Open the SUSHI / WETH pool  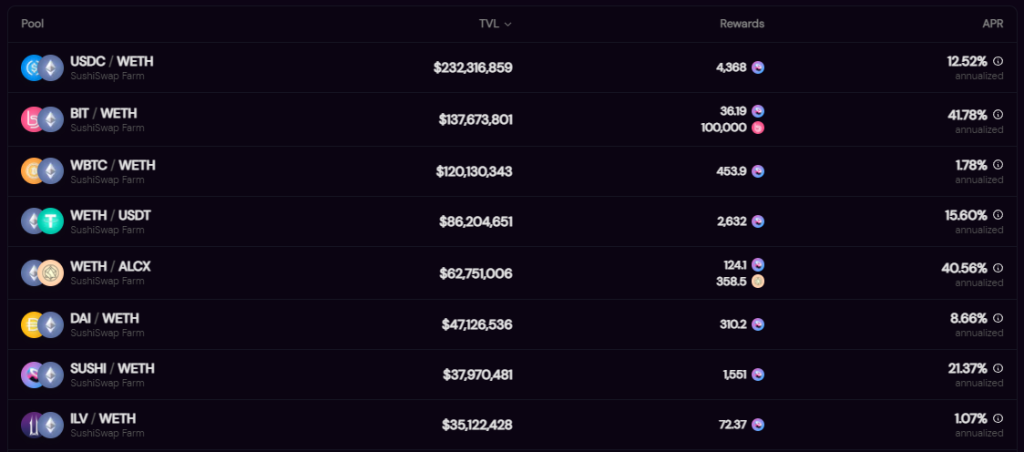[512, 374]
